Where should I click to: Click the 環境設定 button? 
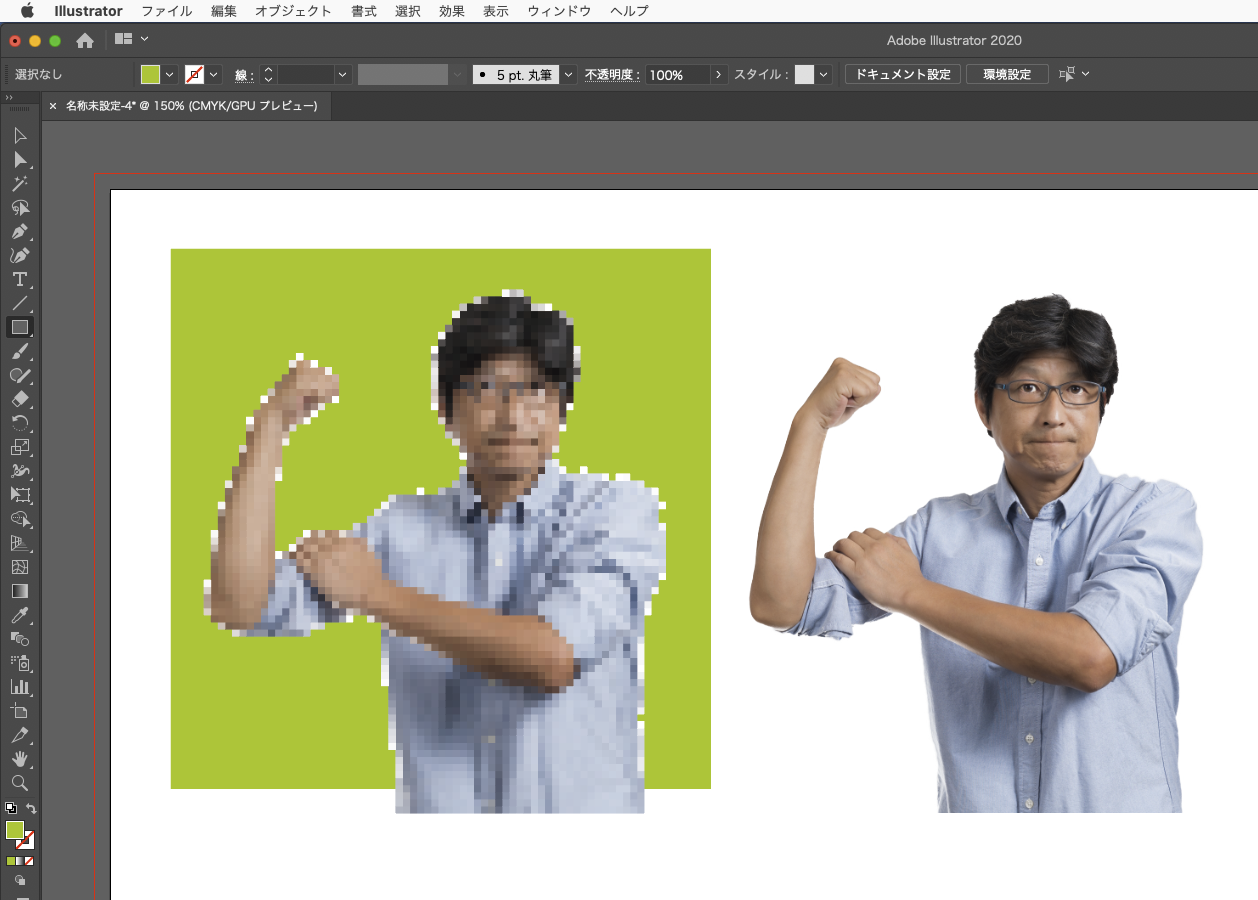1007,75
